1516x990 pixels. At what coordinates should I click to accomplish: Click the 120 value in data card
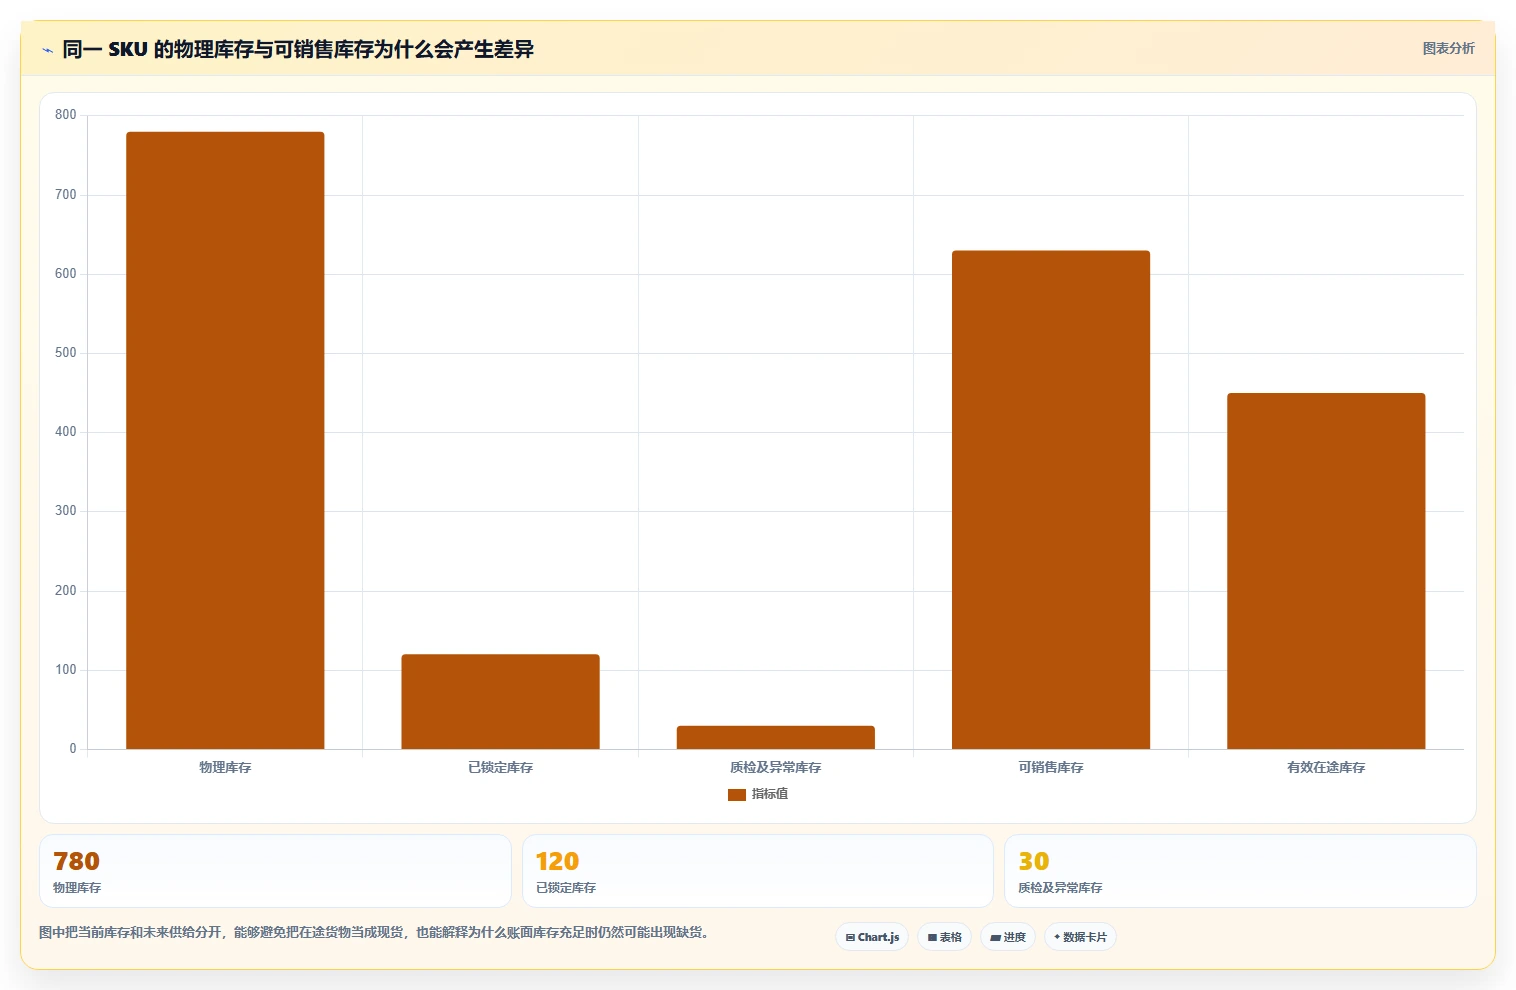click(557, 861)
